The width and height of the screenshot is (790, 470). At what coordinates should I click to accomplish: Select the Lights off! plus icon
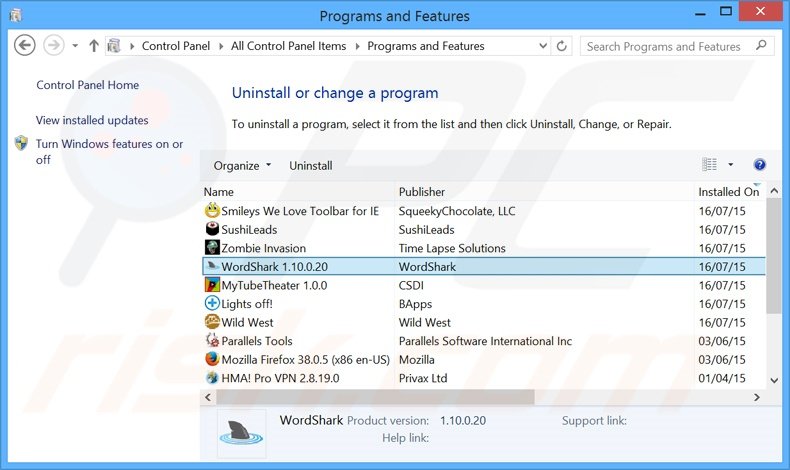click(212, 303)
